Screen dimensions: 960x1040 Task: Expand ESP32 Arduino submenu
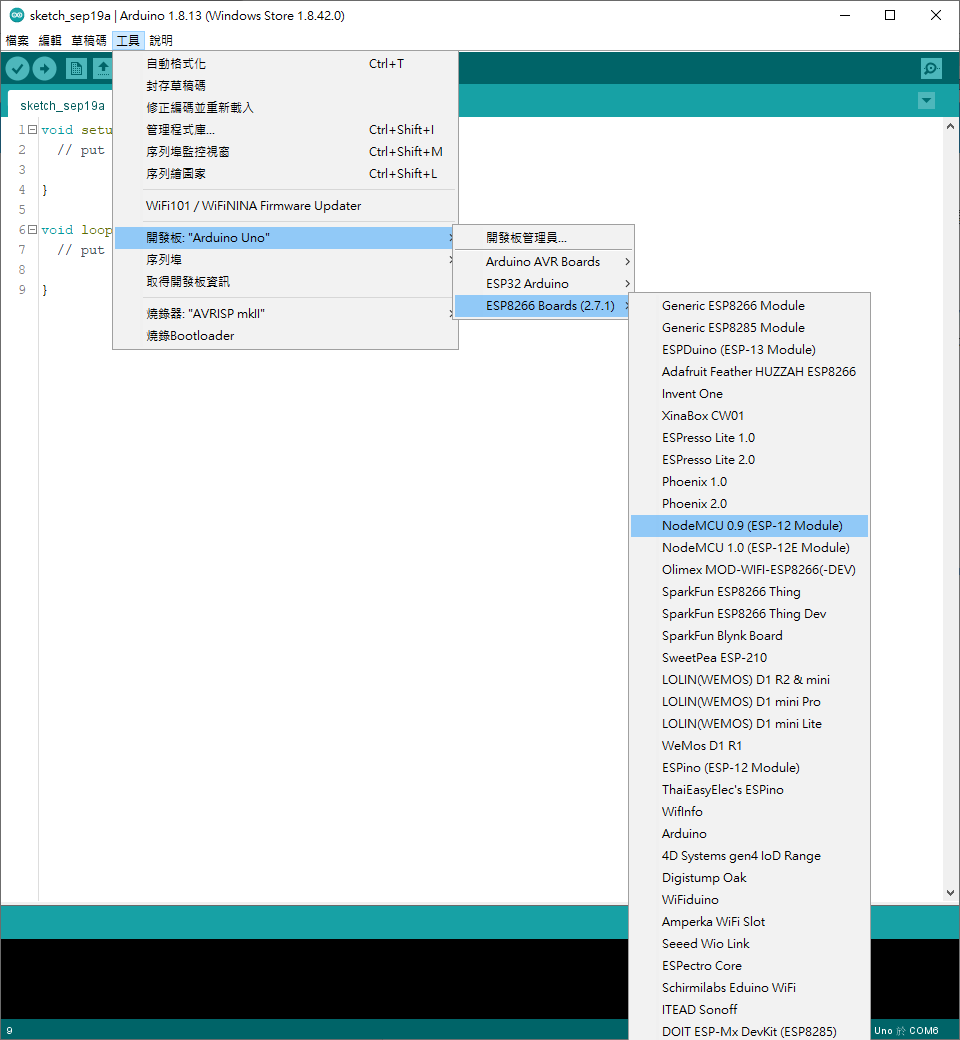tap(543, 283)
